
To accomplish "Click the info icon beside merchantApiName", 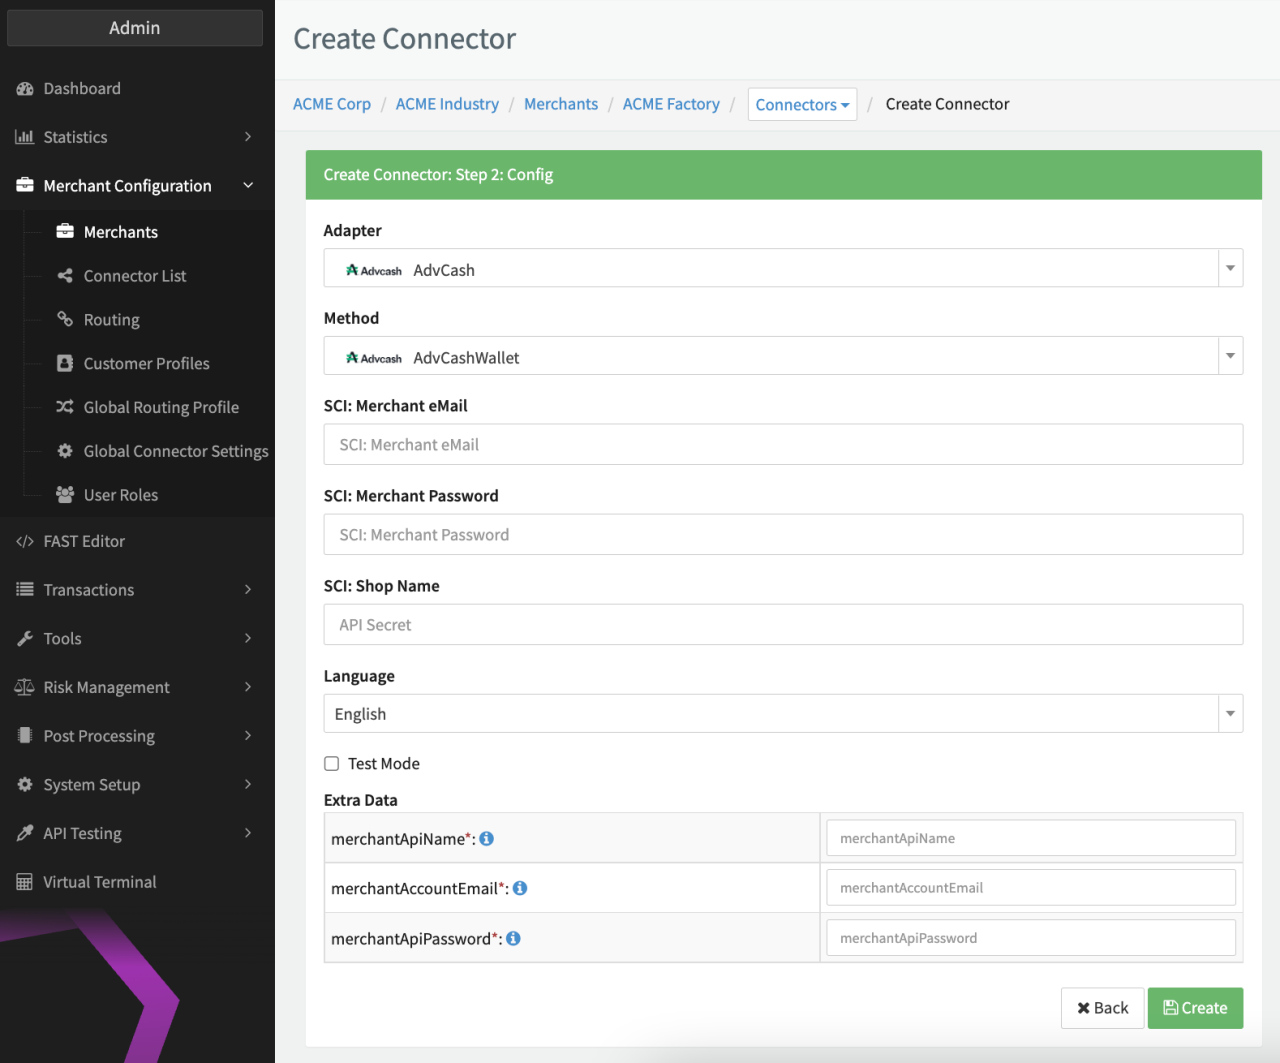I will point(487,839).
